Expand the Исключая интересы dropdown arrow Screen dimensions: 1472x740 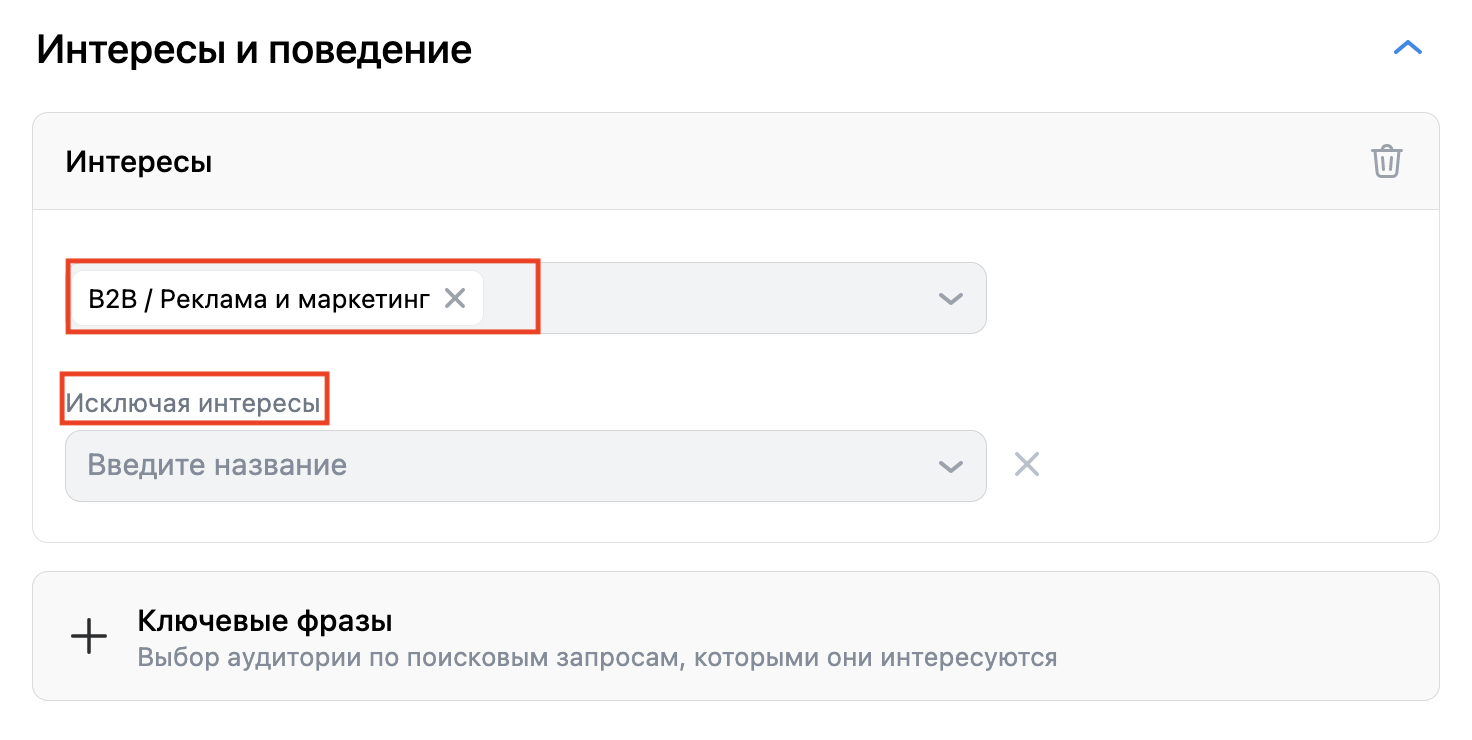pos(950,466)
